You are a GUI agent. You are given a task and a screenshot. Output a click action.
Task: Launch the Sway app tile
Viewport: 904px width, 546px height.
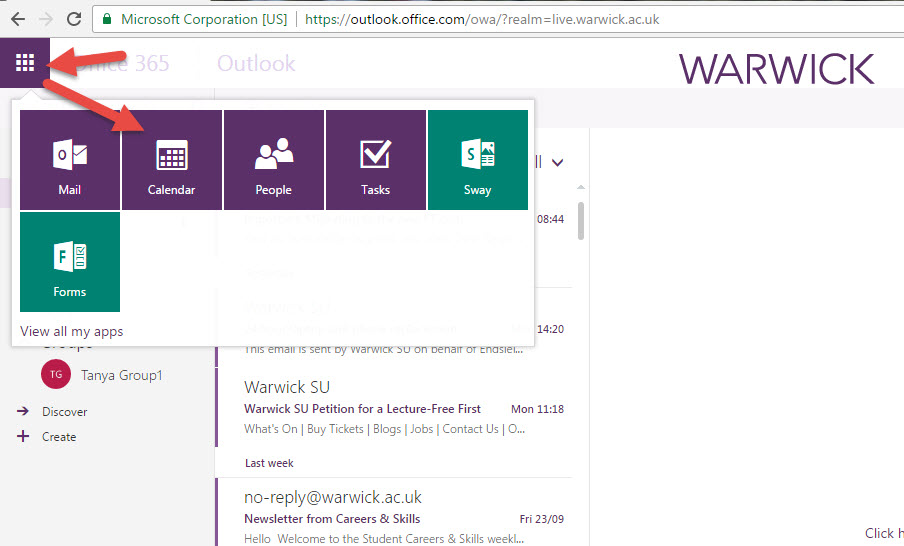click(478, 160)
